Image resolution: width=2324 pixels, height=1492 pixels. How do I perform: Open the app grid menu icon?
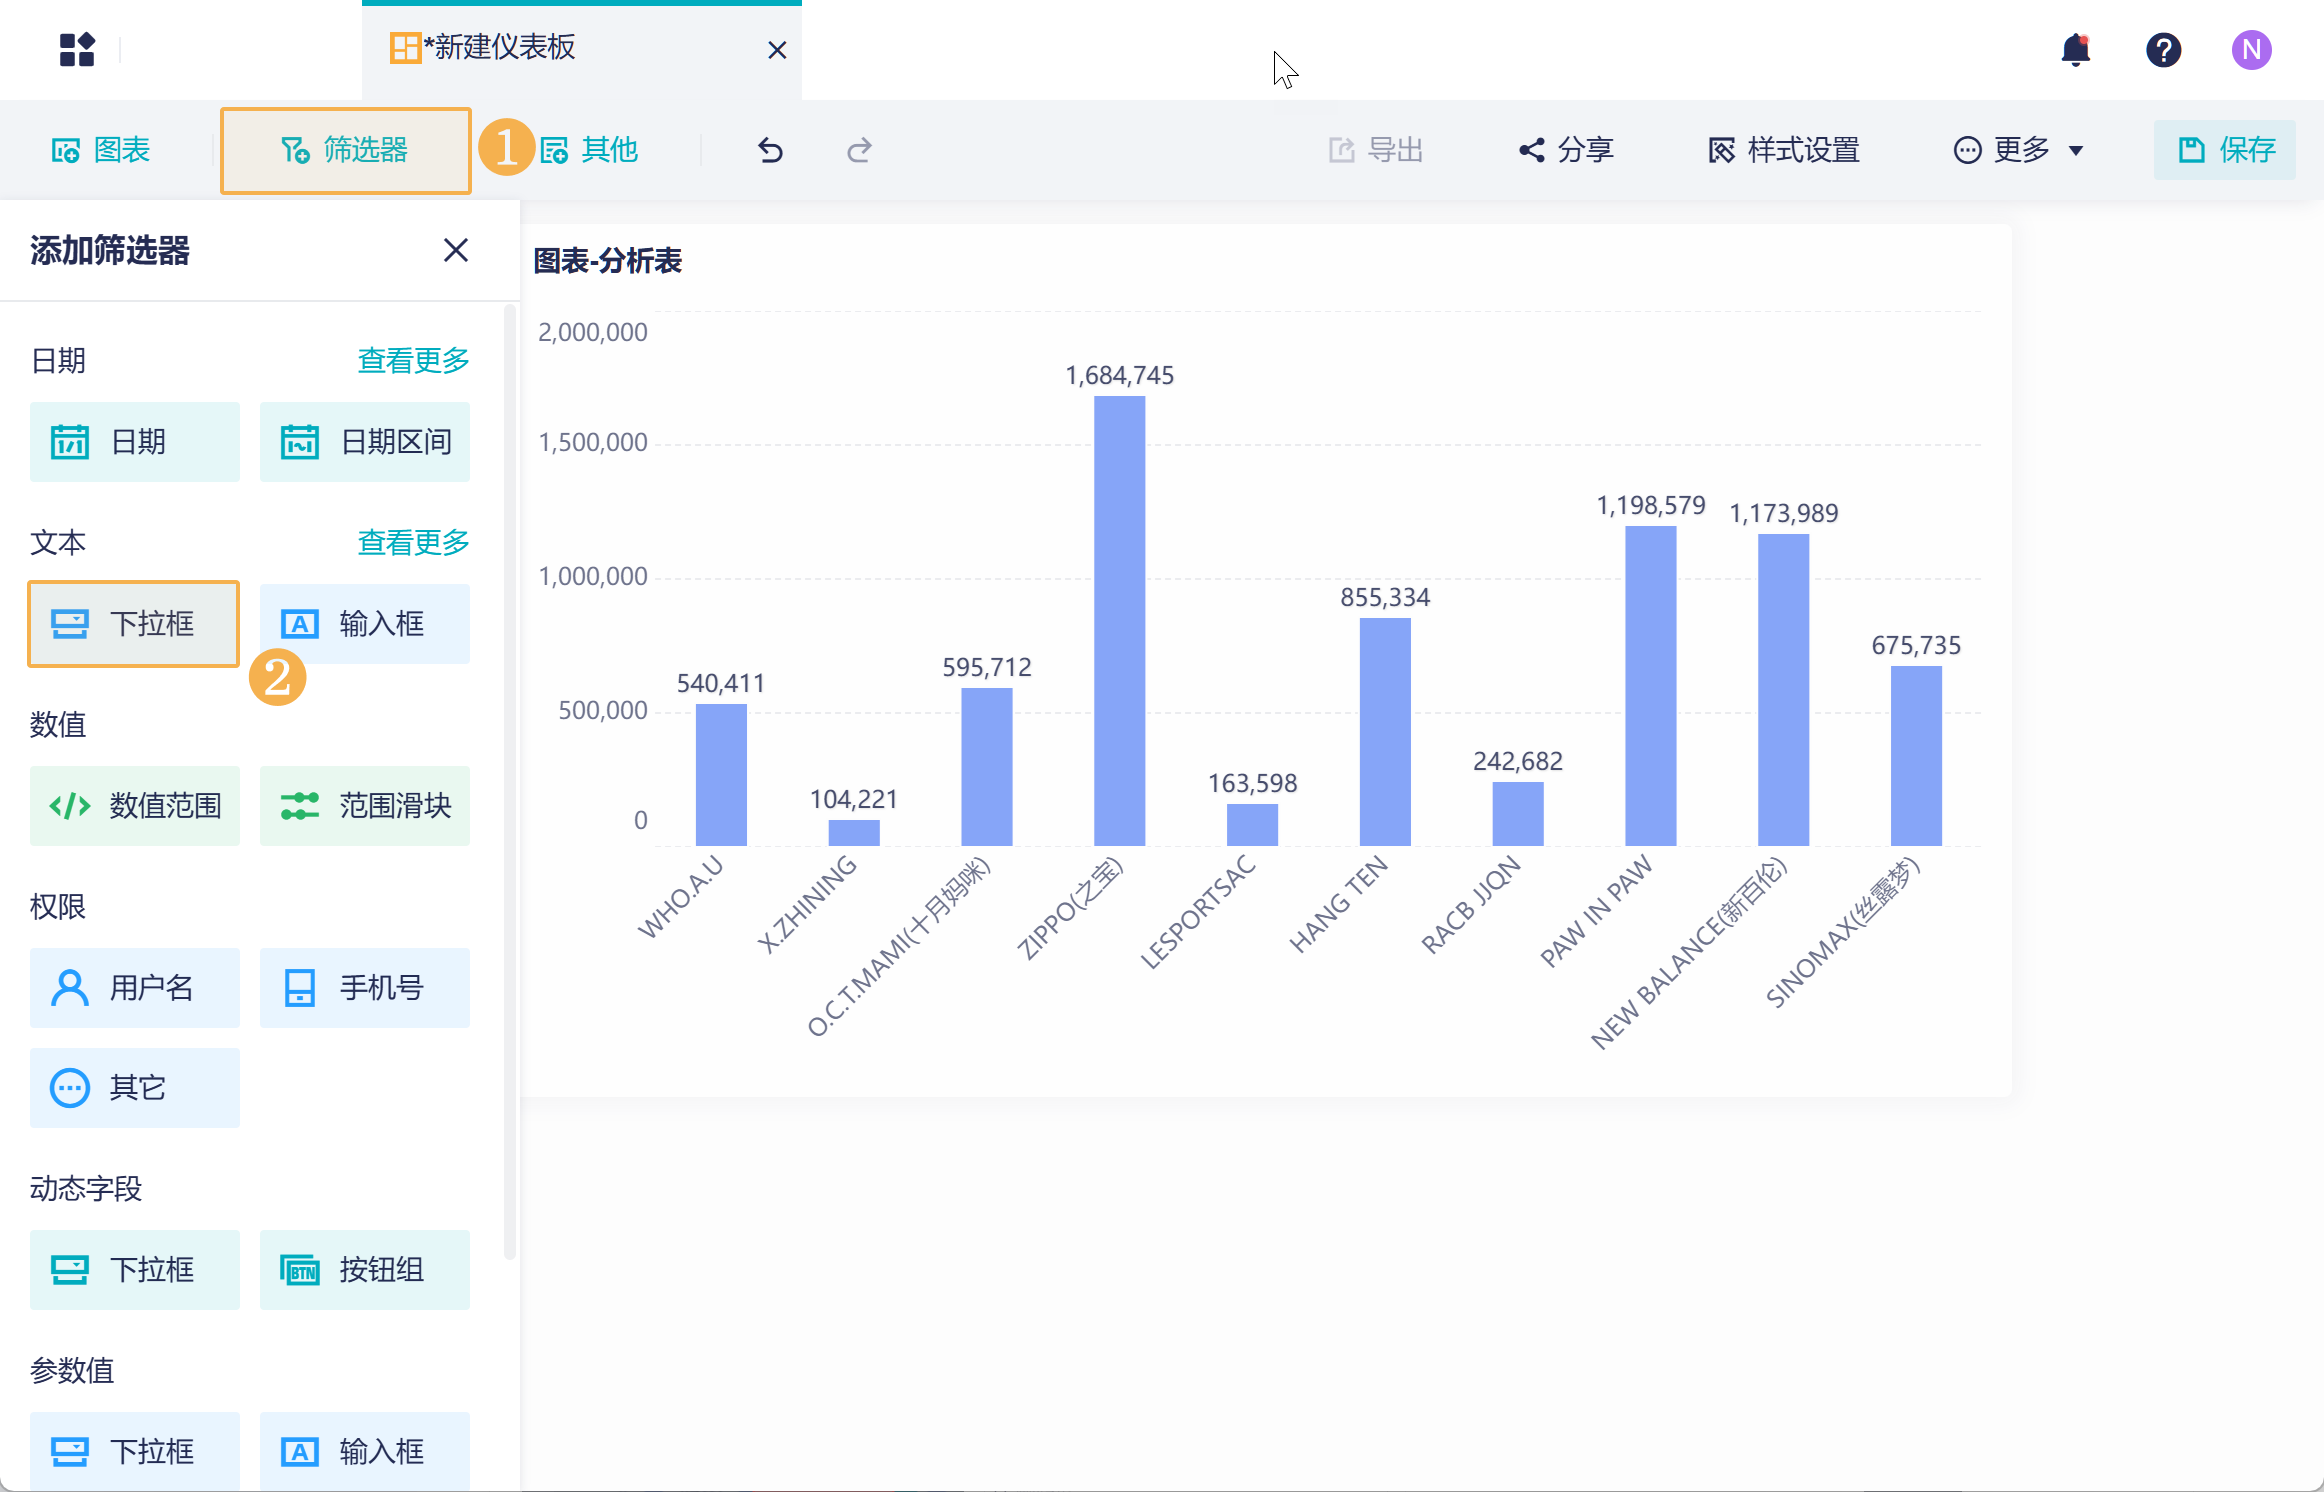coord(77,49)
